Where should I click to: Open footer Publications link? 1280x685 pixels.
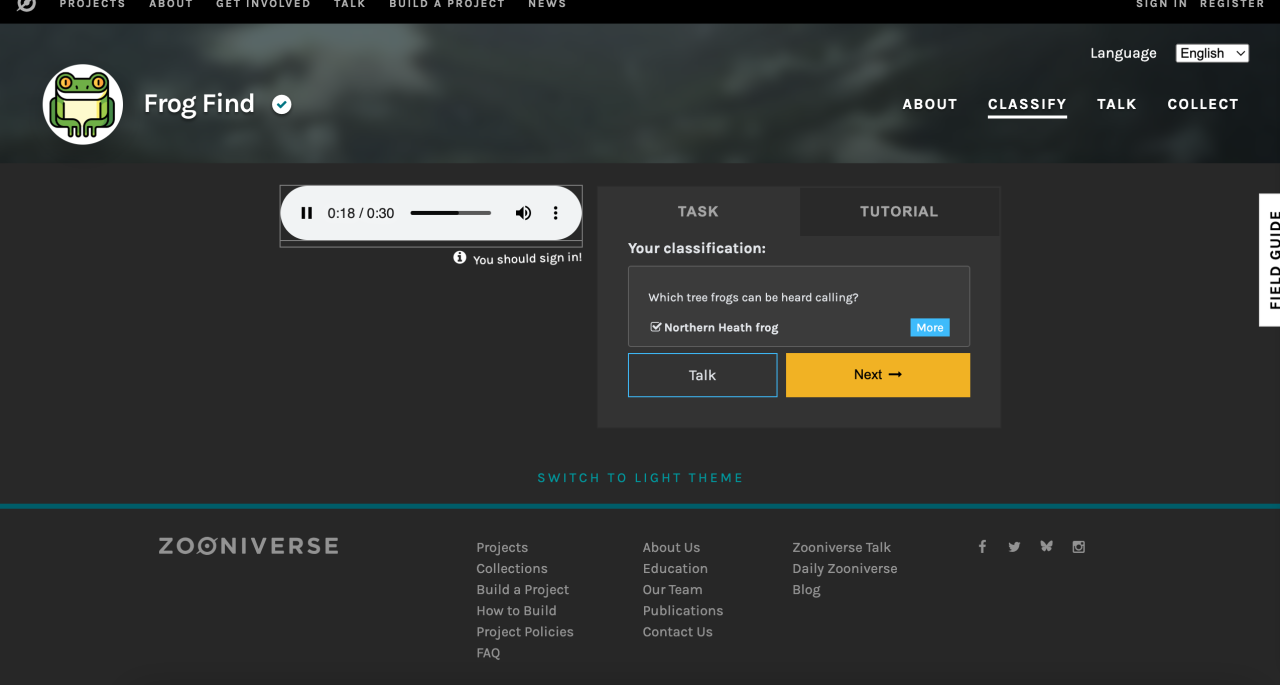pos(683,610)
